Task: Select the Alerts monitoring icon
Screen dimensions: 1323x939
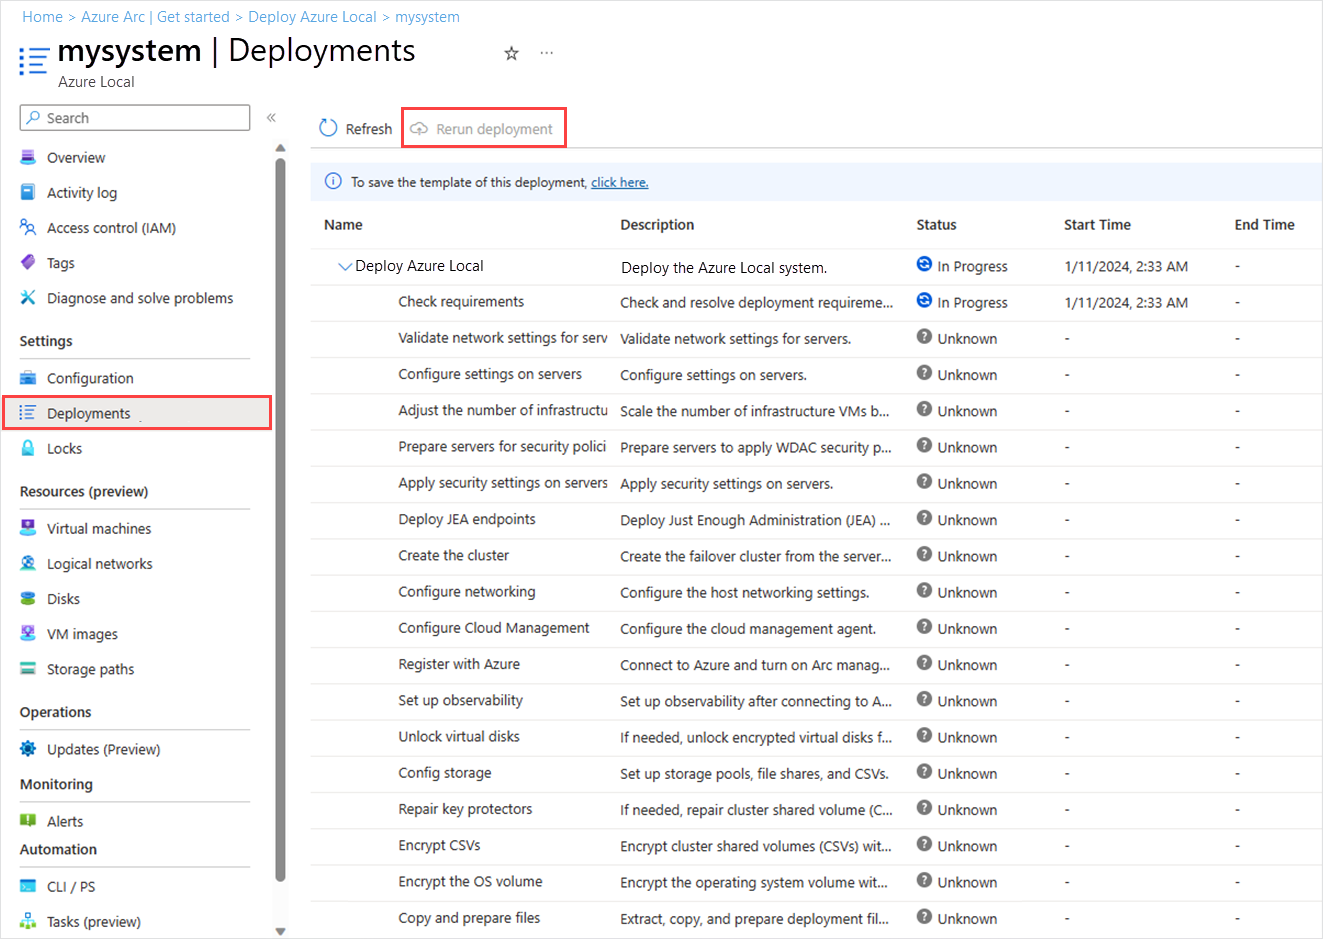Action: (x=29, y=820)
